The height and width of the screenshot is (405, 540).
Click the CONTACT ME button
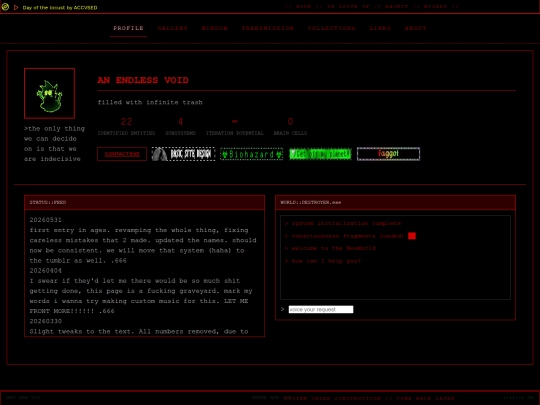(122, 154)
